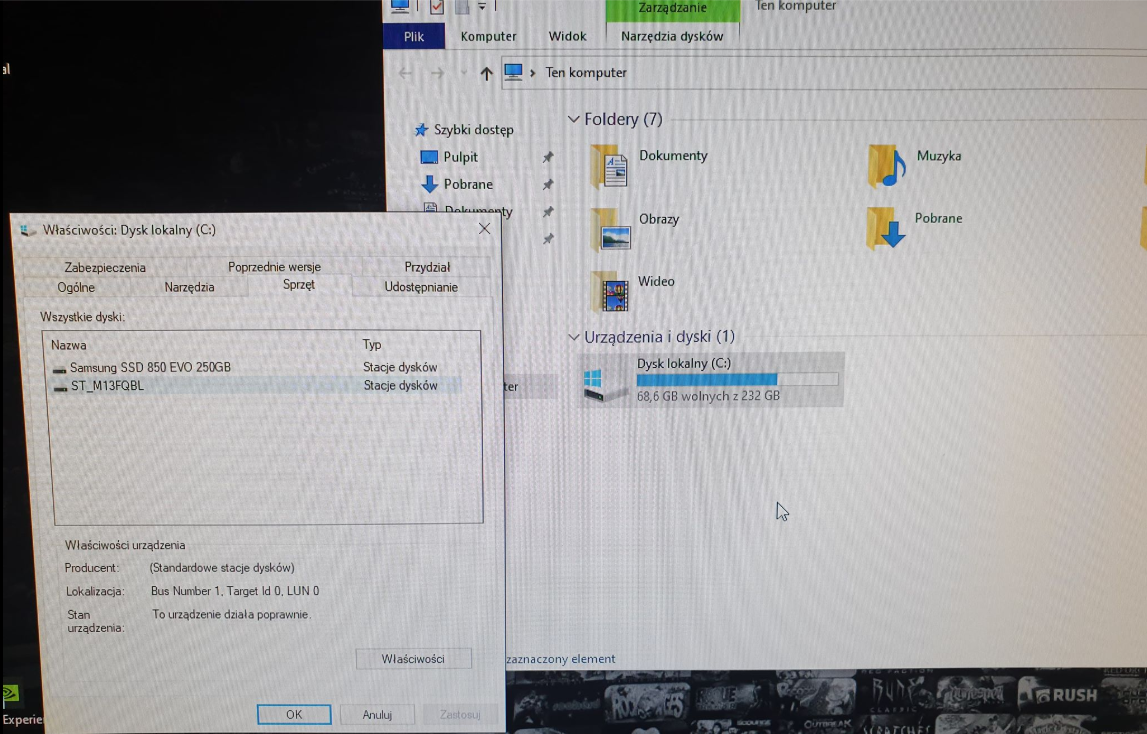Click the Zarządzanie contextual tab header
The height and width of the screenshot is (734, 1147).
(672, 9)
